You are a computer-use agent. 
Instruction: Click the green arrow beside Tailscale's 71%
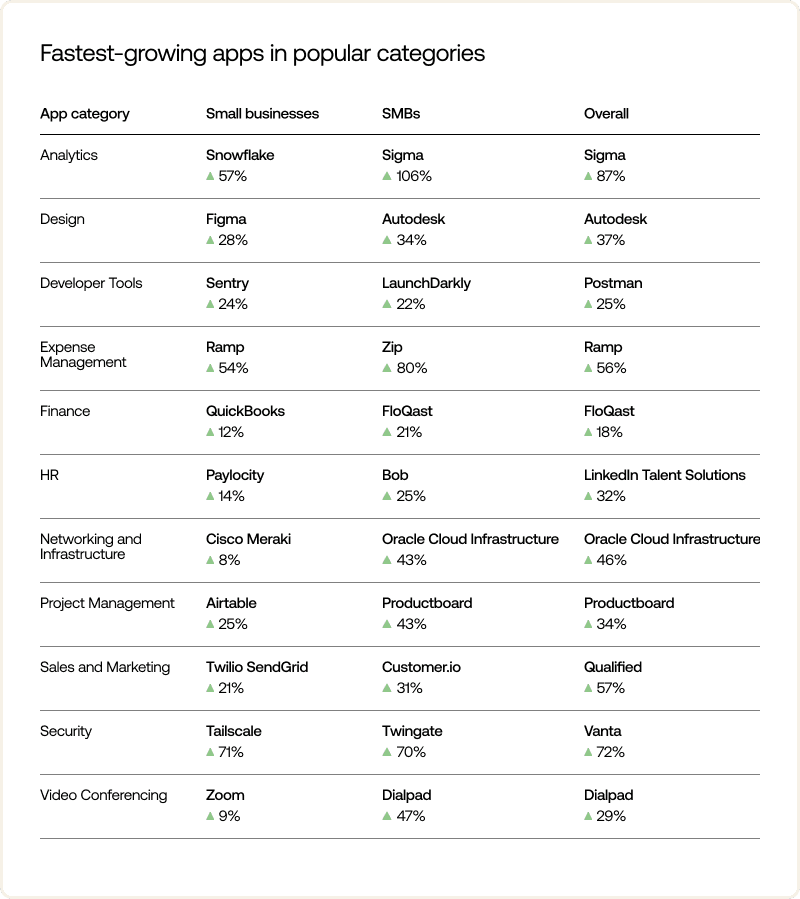pos(210,752)
